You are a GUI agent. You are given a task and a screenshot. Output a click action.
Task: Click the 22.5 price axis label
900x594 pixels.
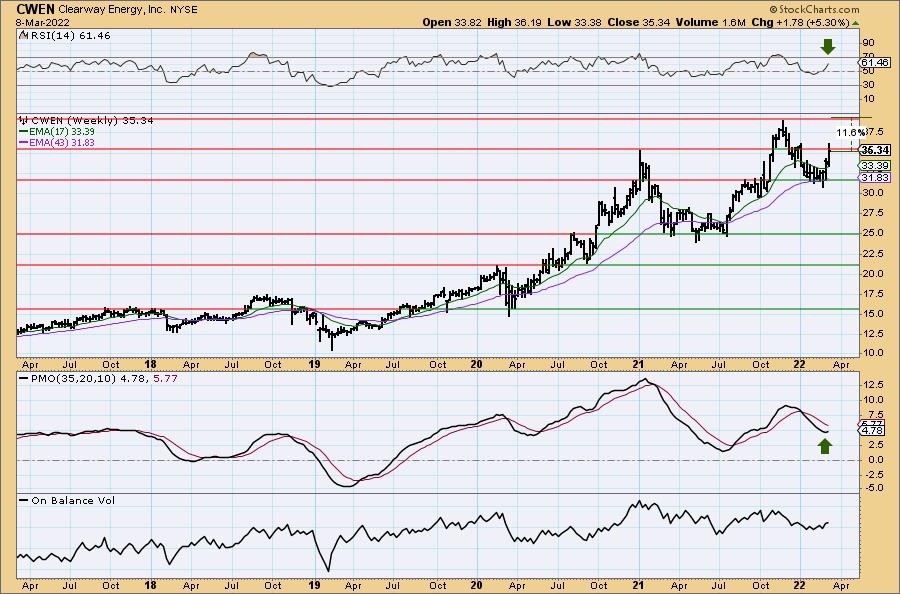[872, 254]
